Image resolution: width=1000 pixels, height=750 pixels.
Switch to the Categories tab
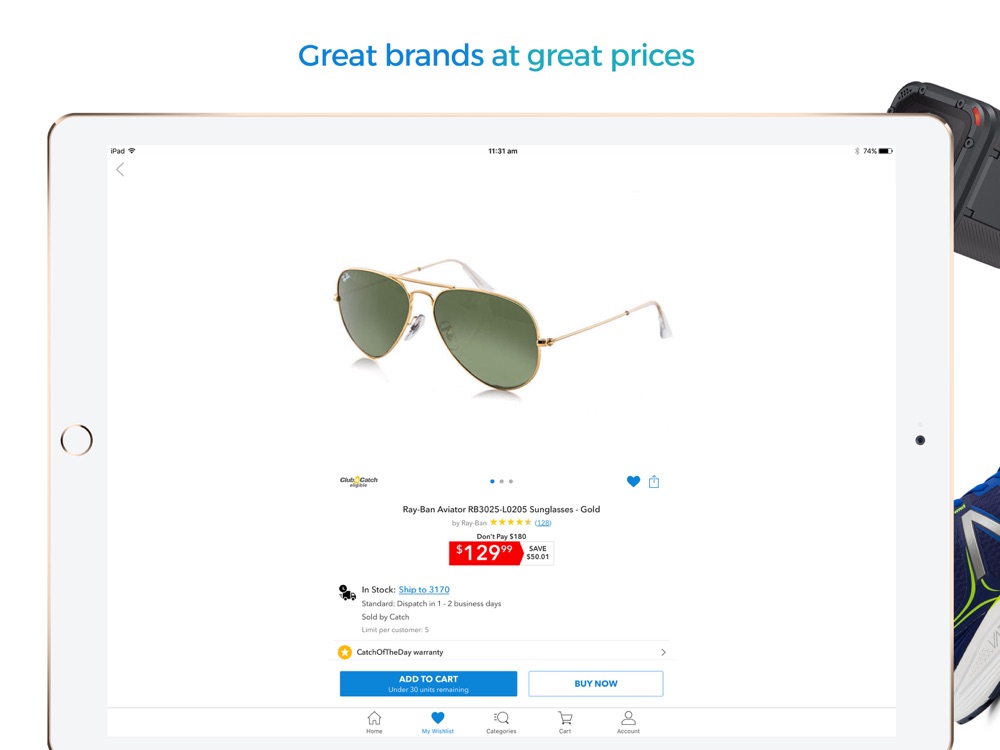[x=501, y=722]
